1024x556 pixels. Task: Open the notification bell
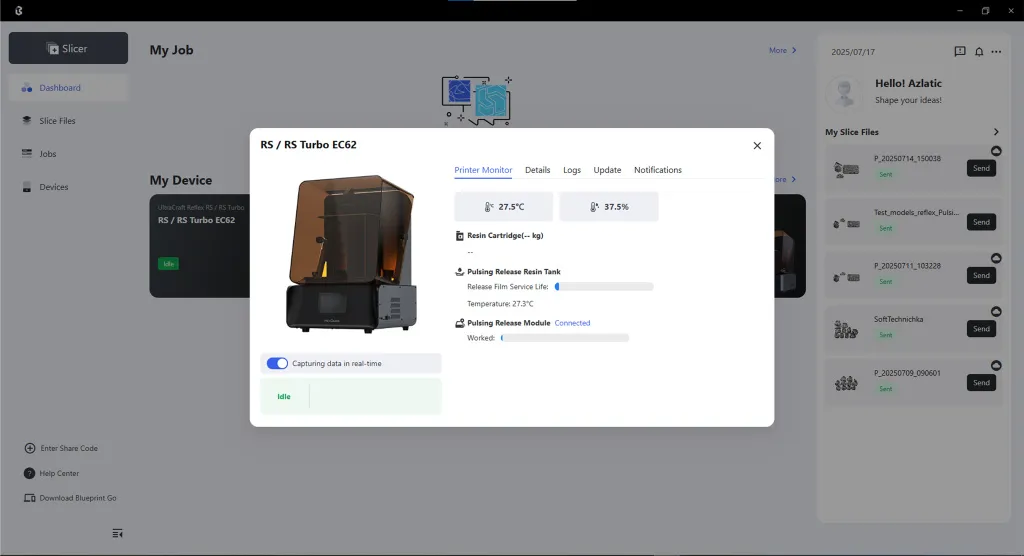979,51
